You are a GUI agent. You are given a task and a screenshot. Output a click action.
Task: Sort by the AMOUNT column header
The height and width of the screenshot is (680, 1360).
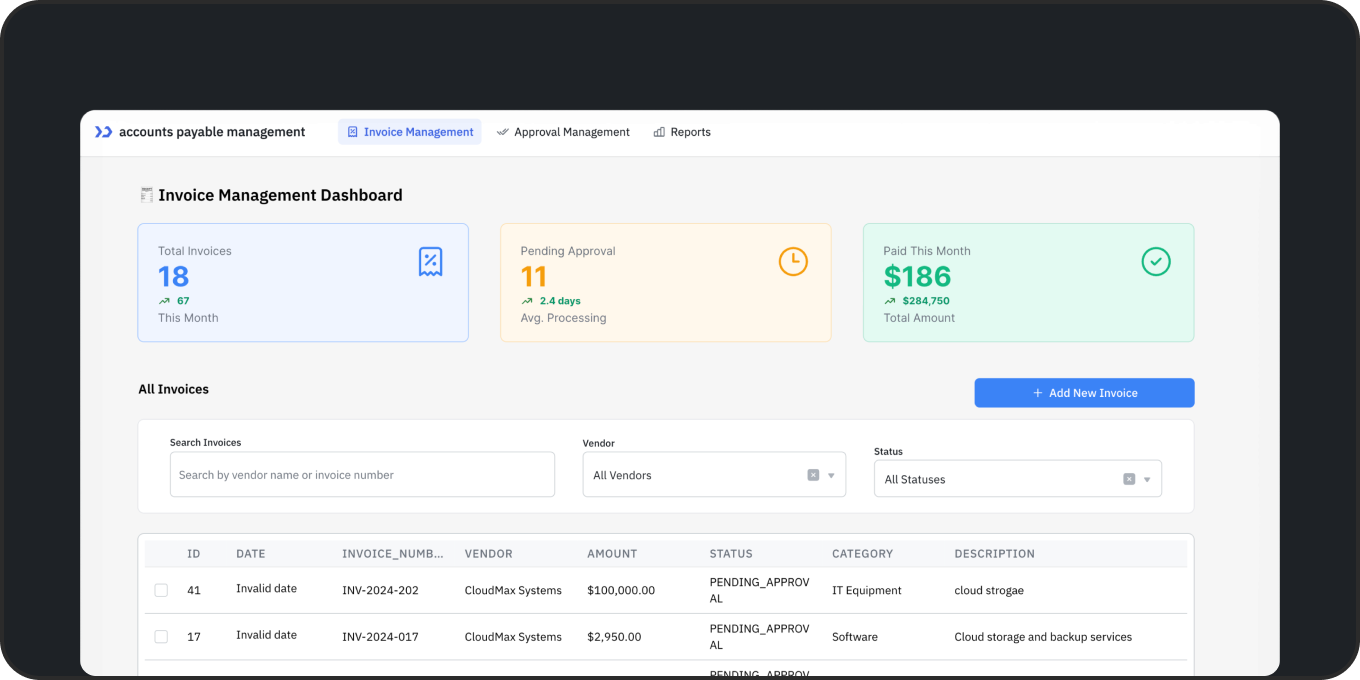pos(612,554)
